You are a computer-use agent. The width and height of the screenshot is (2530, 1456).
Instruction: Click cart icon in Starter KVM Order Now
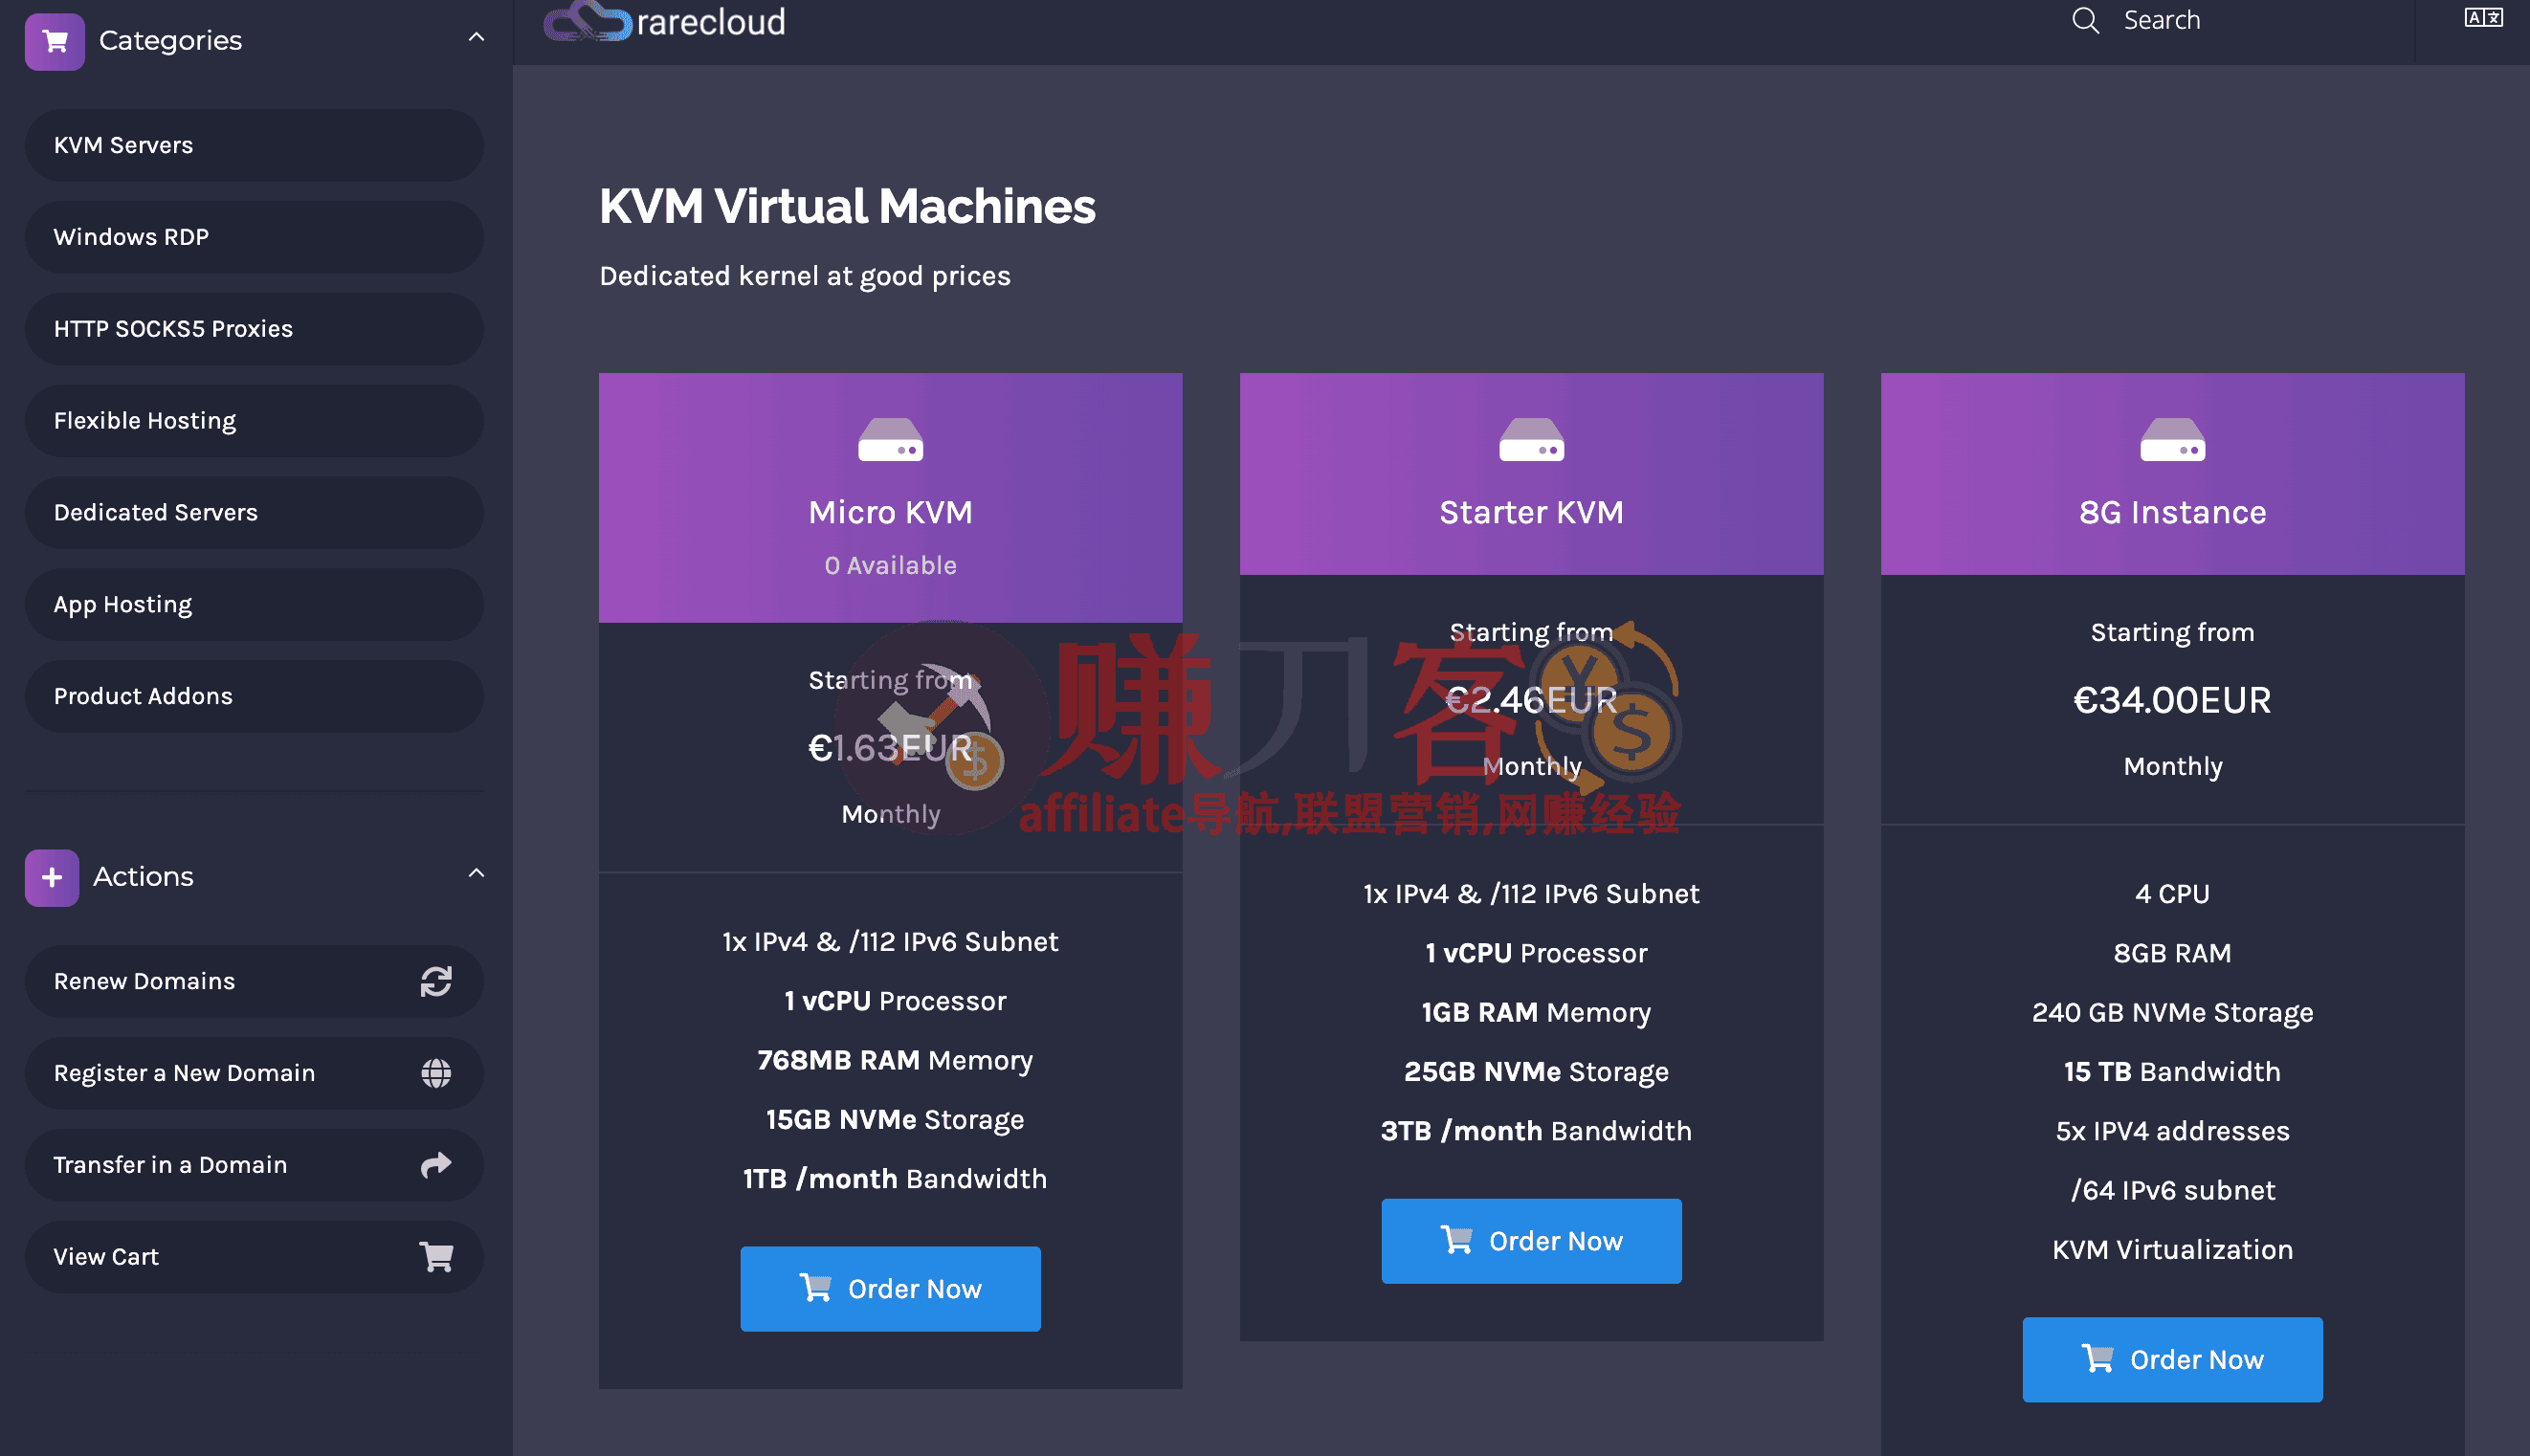point(1456,1239)
